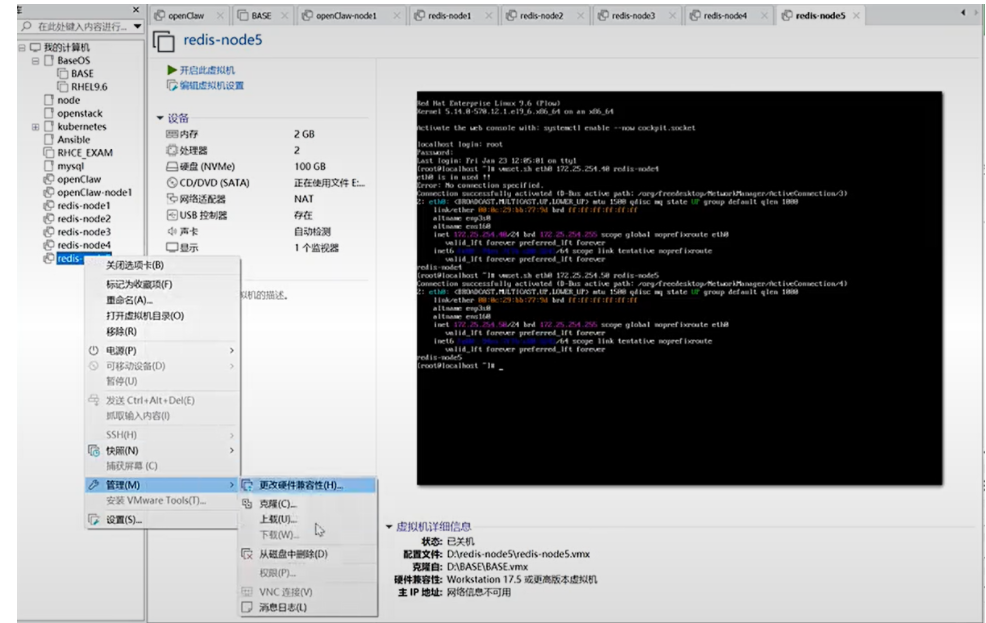The height and width of the screenshot is (623, 986).
Task: Open the 编辑虚拟机设置 link
Action: (x=212, y=85)
